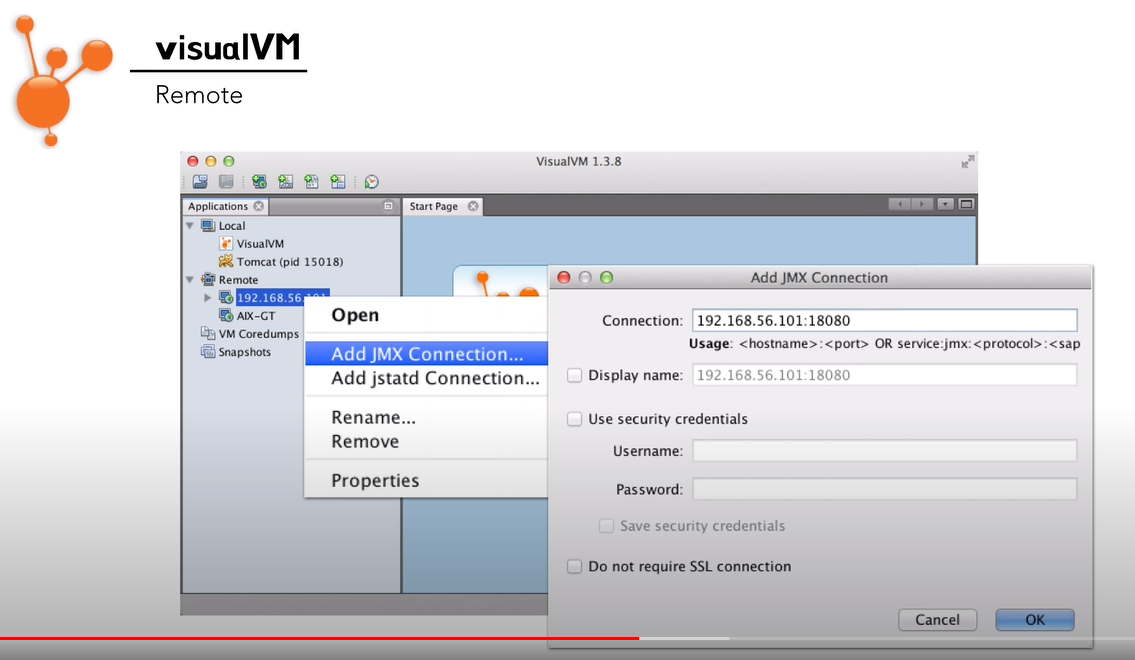Select the Snapshots tree item label
Screen dimensions: 1135x660
click(x=245, y=352)
